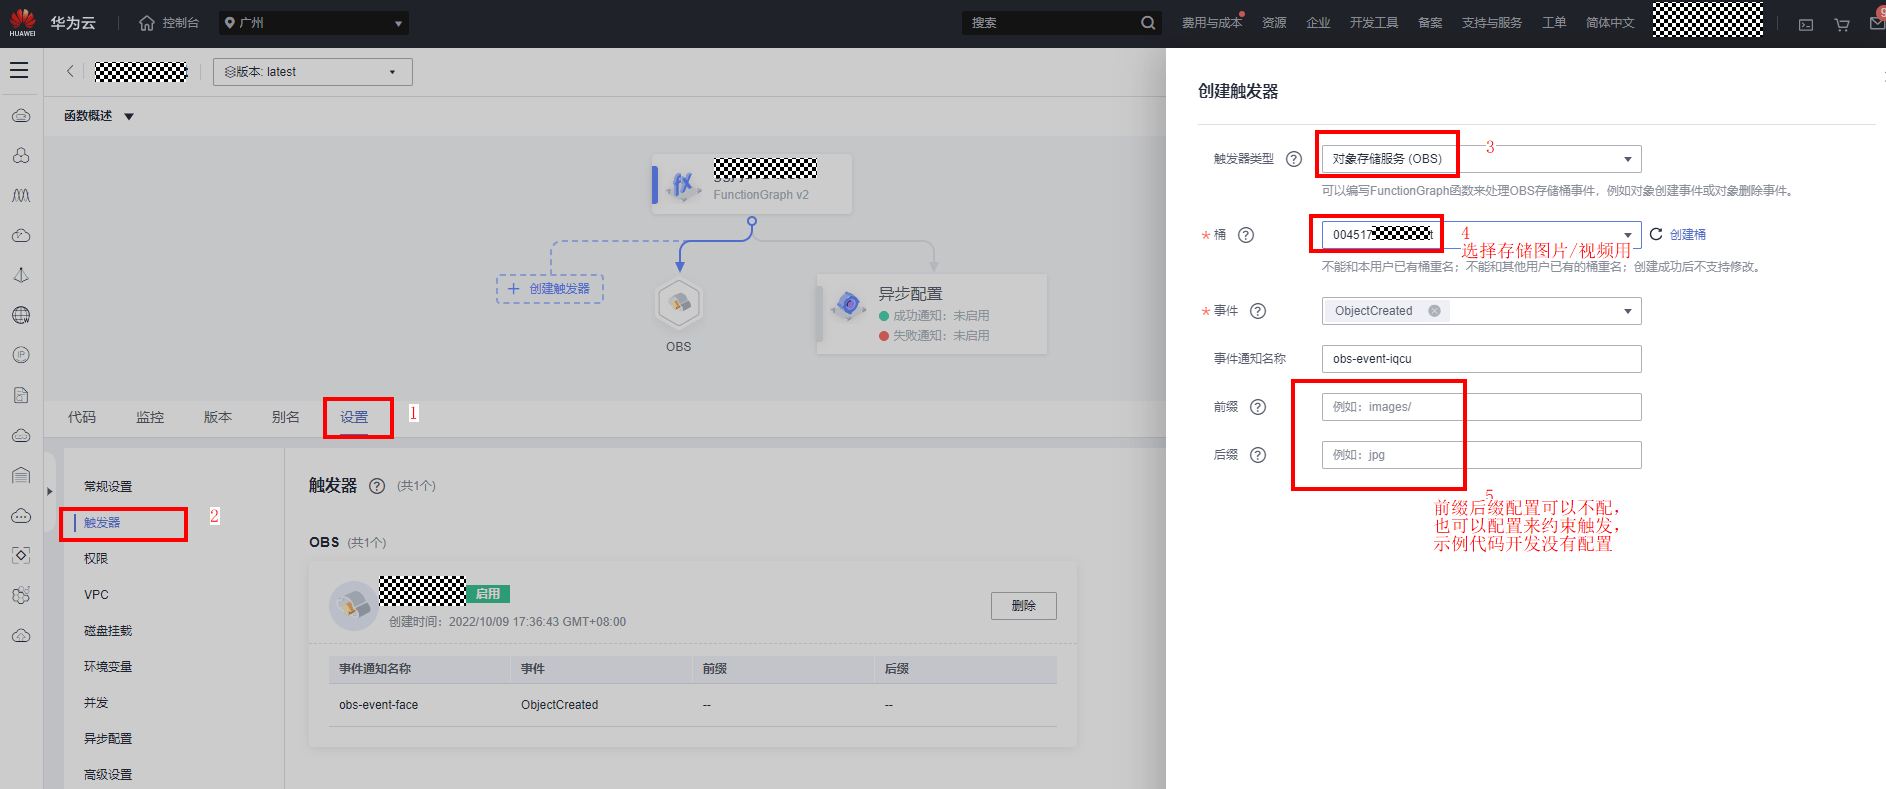Remove the ObjectCreated event tag

click(x=1434, y=311)
